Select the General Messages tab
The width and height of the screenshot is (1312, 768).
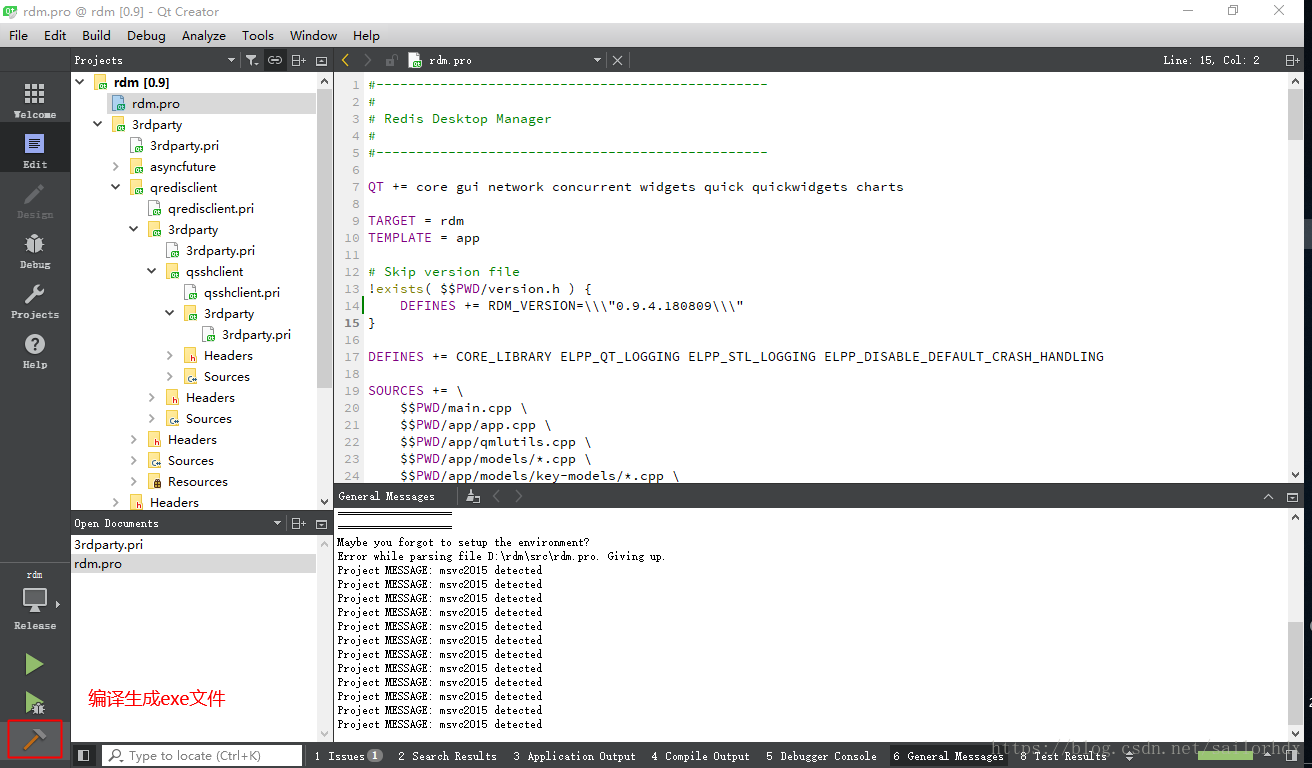(948, 756)
